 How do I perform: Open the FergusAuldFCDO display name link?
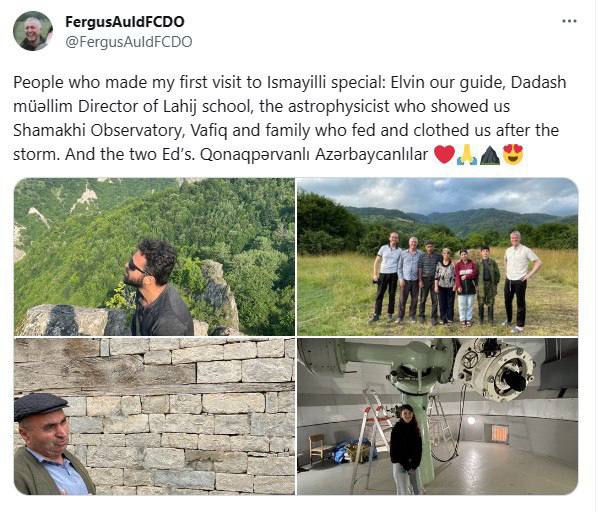125,22
